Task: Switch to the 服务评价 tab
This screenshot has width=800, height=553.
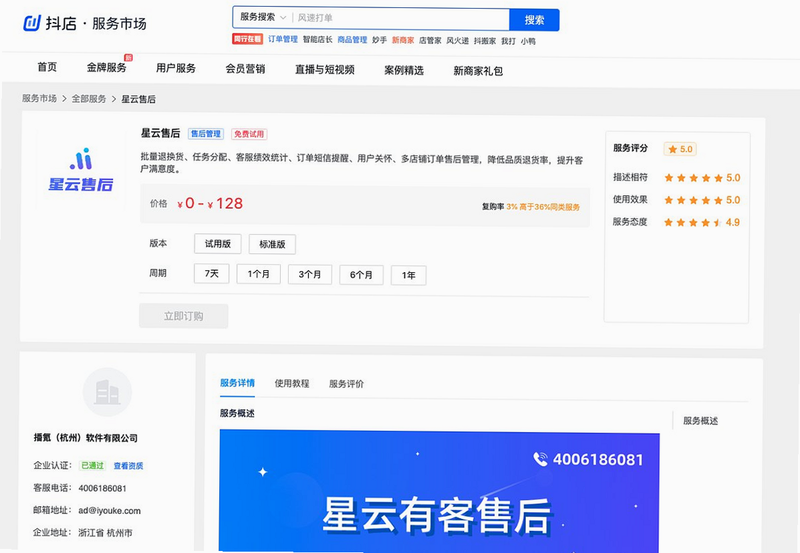Action: tap(346, 384)
